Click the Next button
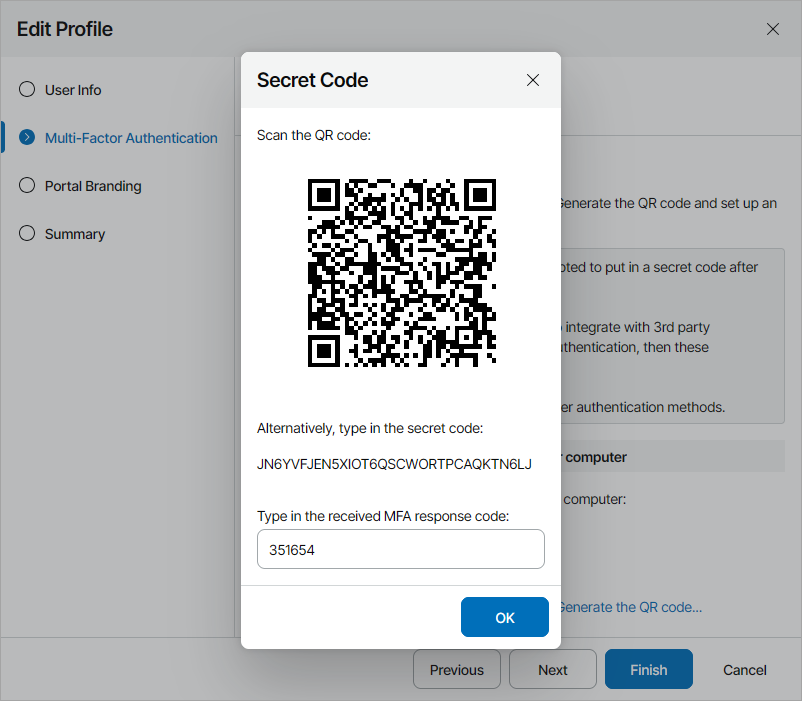 [553, 670]
